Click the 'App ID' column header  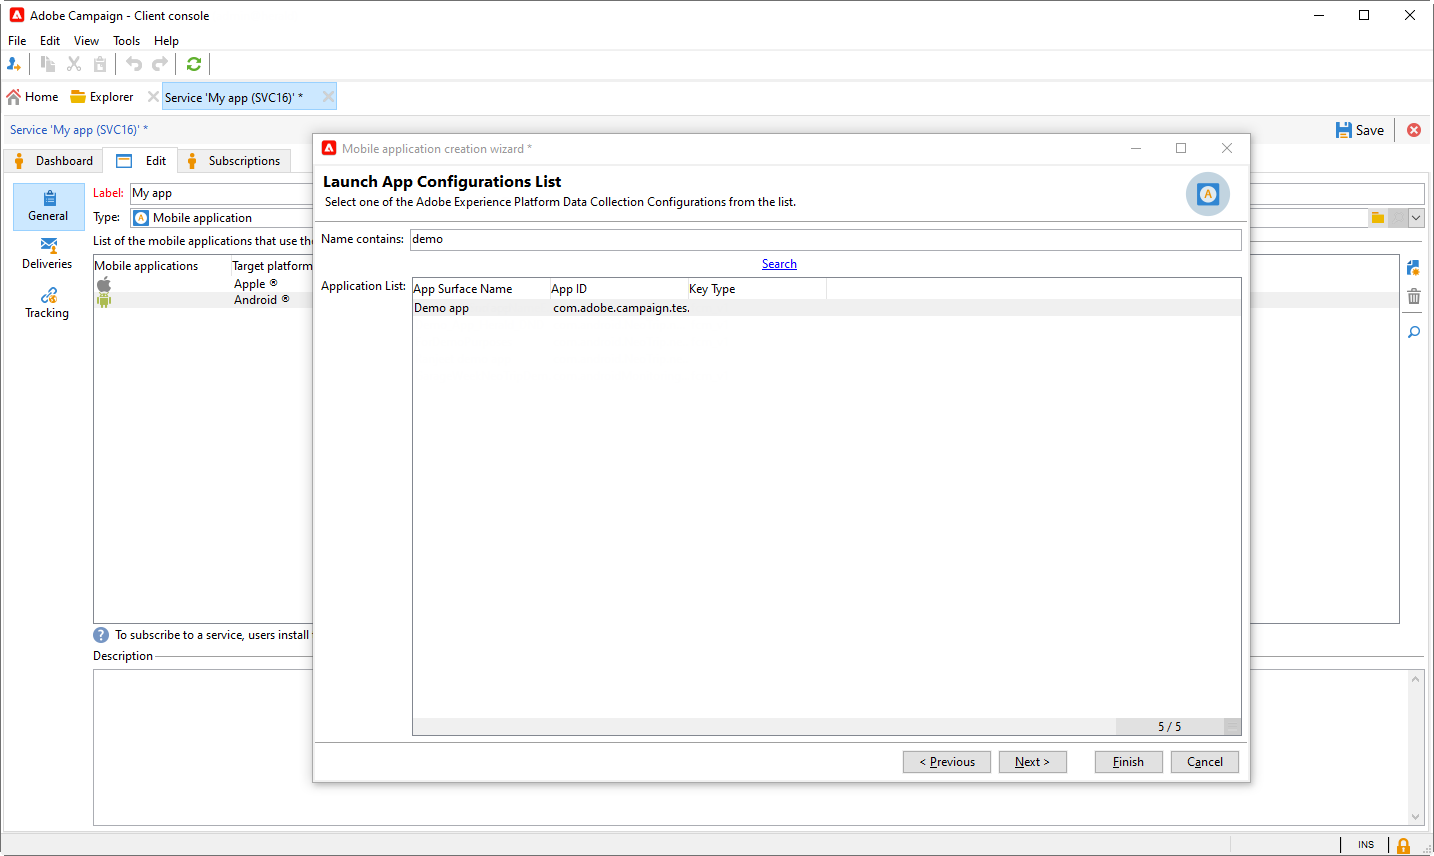(x=619, y=289)
